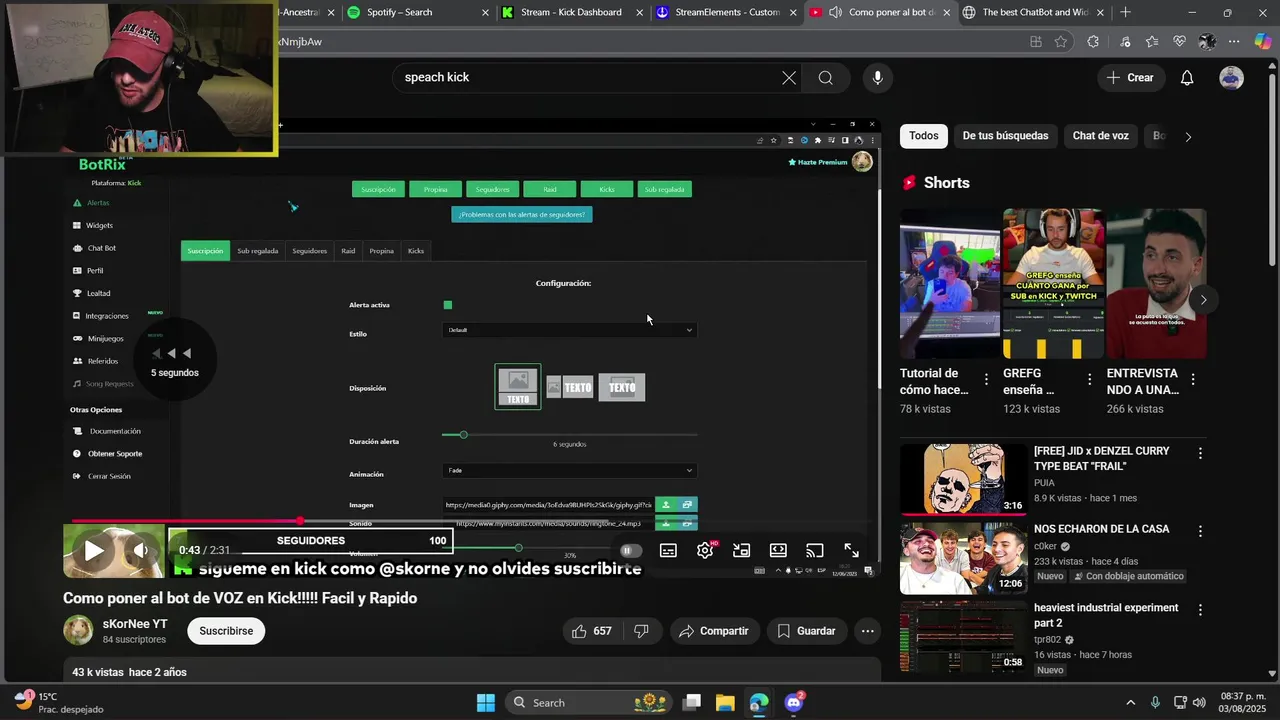Open the favorites list icon
1280x720 pixels.
point(1152,42)
